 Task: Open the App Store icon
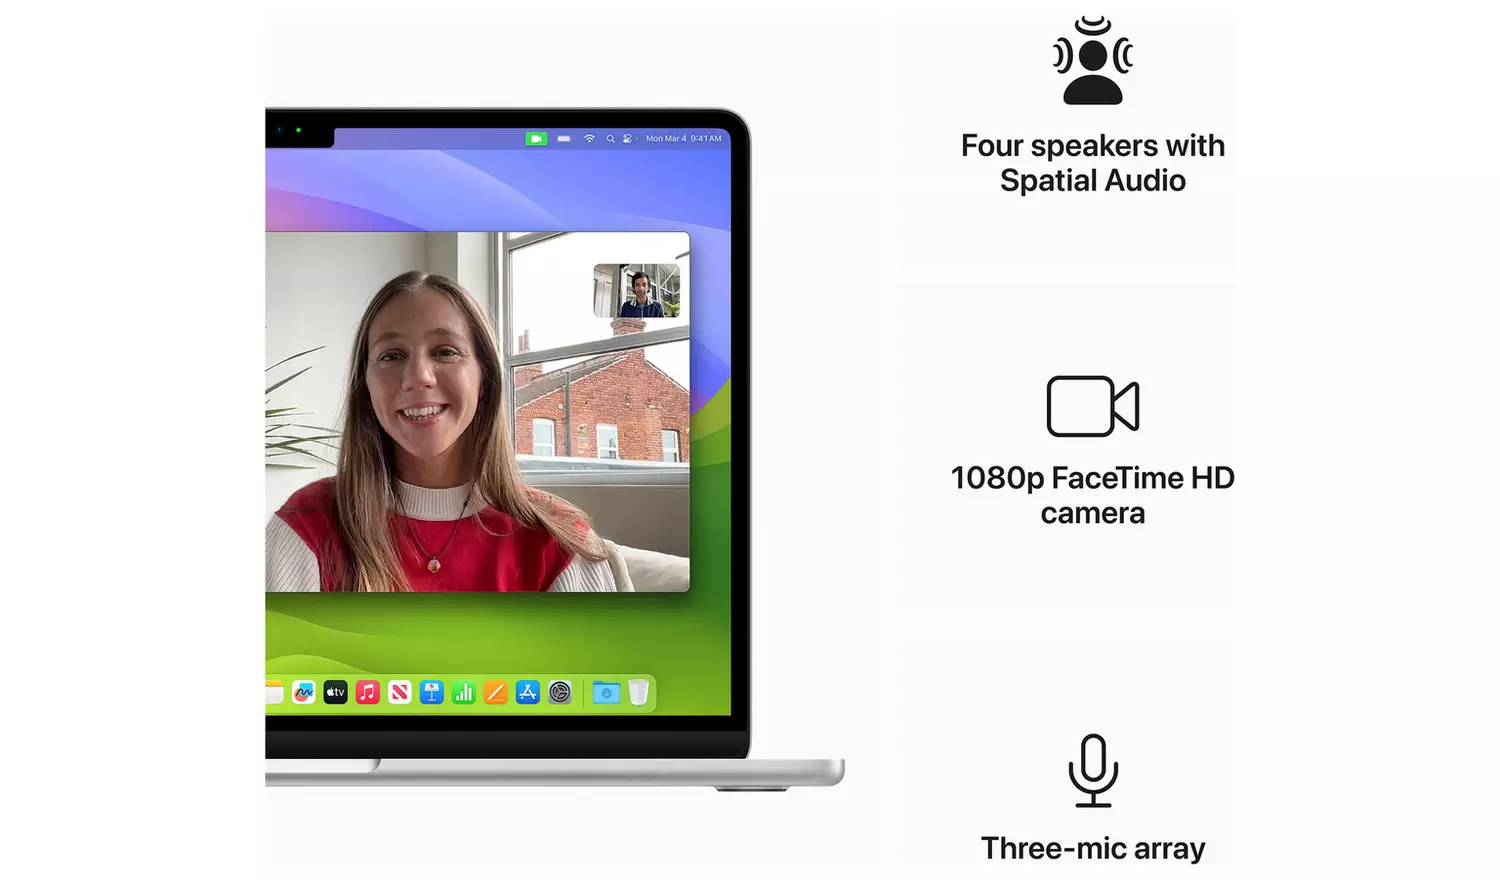527,692
